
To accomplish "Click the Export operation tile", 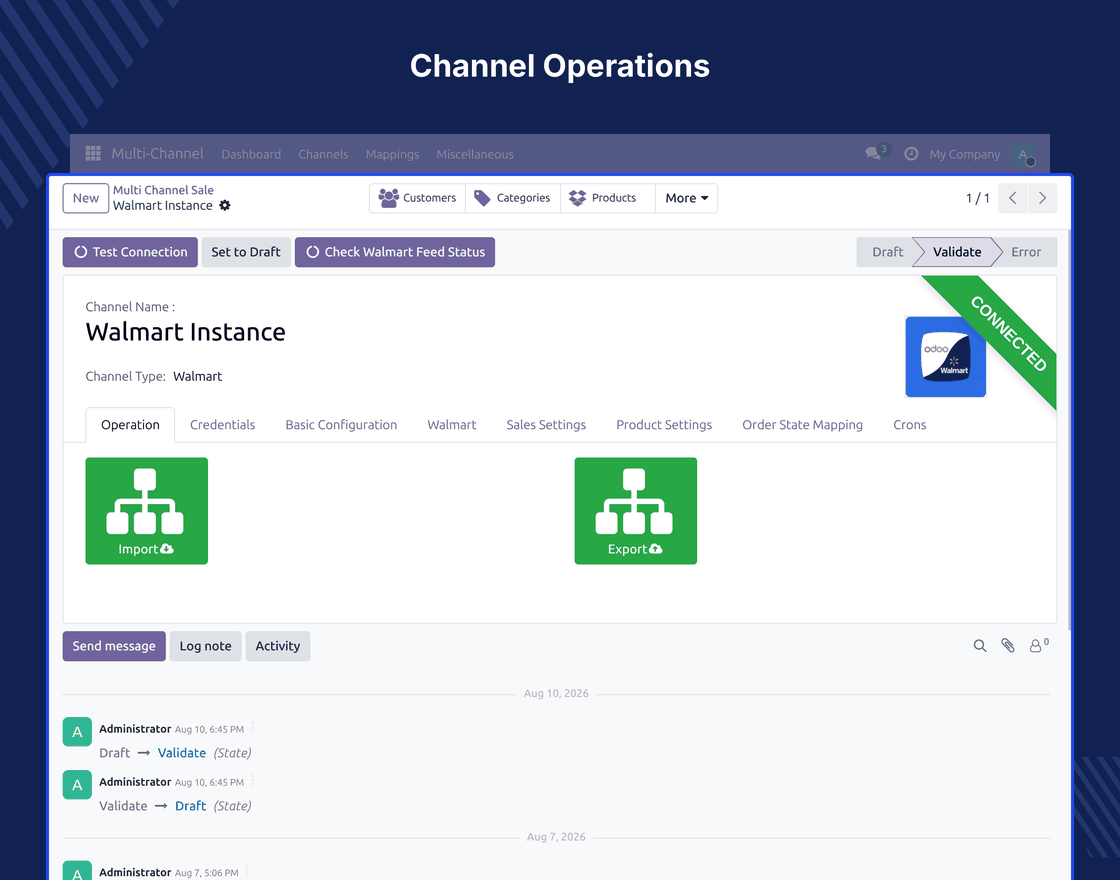I will (x=636, y=511).
